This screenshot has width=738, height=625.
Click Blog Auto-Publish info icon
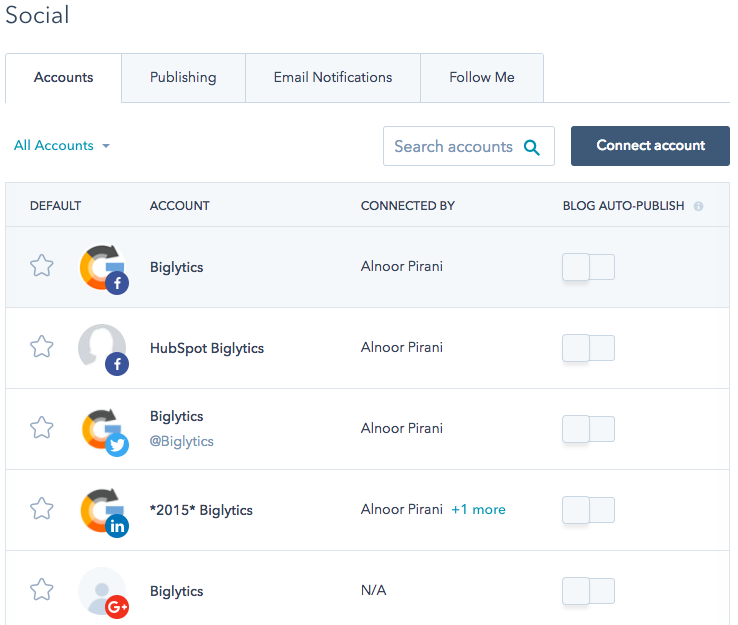698,206
